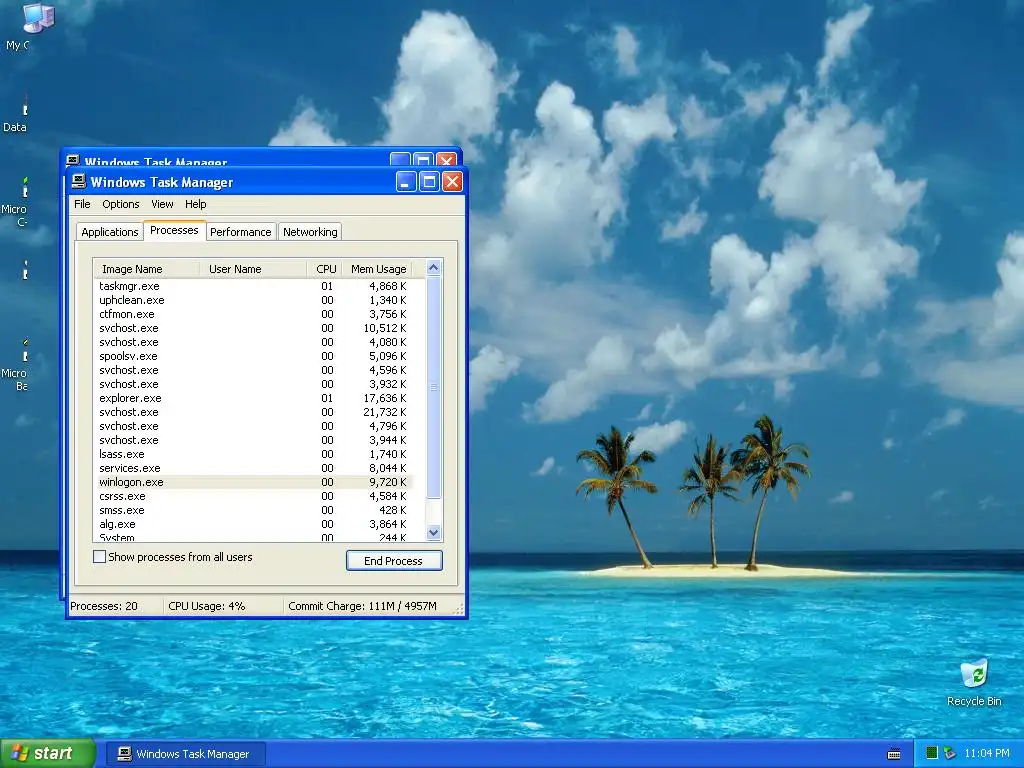The image size is (1024, 768).
Task: Close the rear Task Manager window
Action: (446, 160)
